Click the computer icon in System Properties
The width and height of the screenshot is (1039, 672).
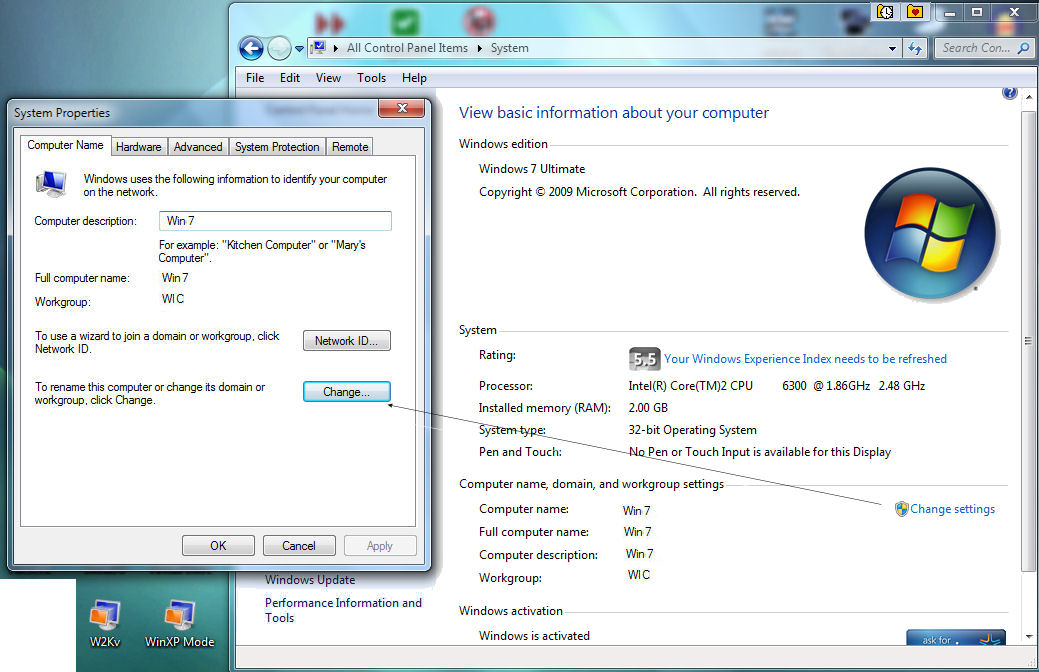click(x=51, y=184)
